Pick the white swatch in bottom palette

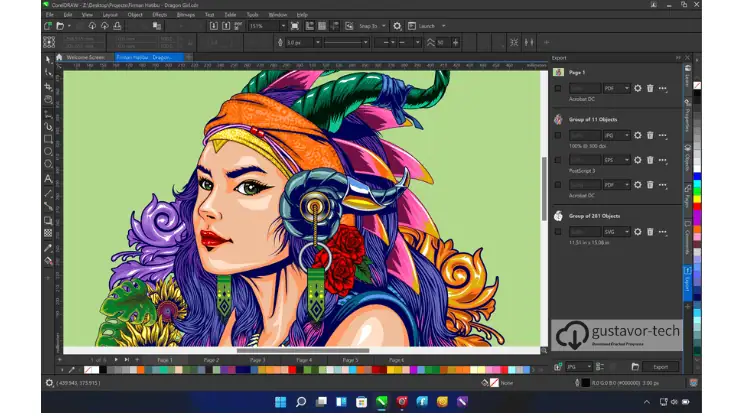[96, 370]
